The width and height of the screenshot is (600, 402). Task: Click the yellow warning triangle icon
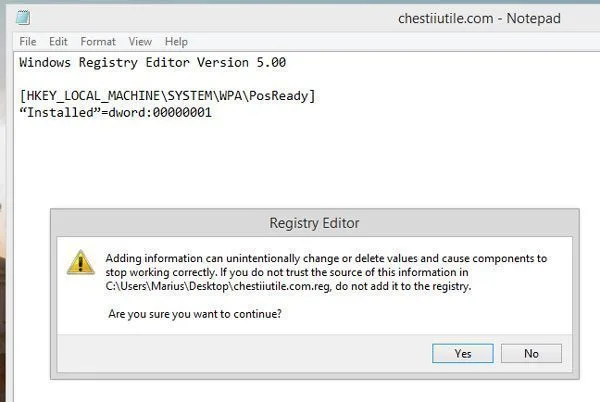(x=81, y=263)
